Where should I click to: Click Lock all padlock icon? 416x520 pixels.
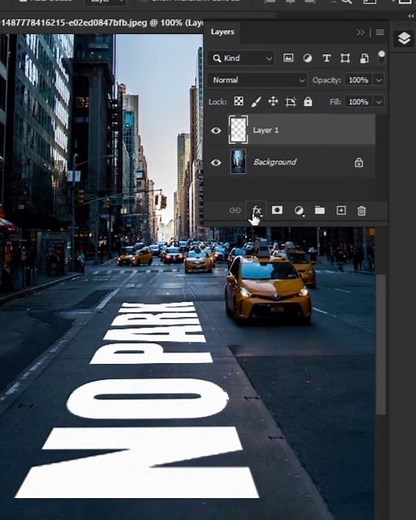[x=308, y=101]
